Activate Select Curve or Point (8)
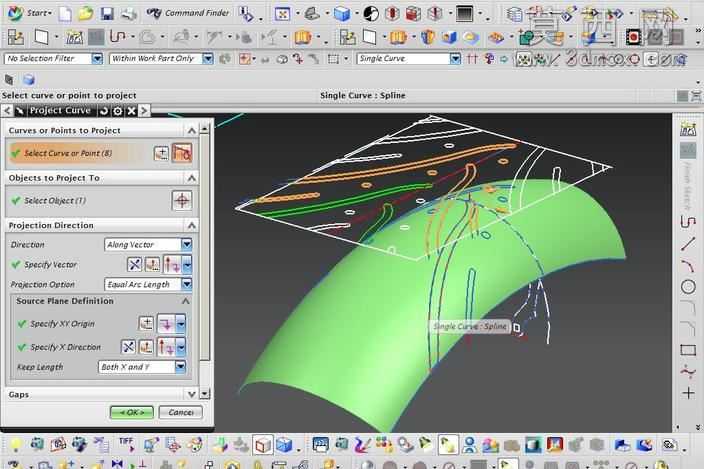The image size is (704, 469). coord(68,153)
